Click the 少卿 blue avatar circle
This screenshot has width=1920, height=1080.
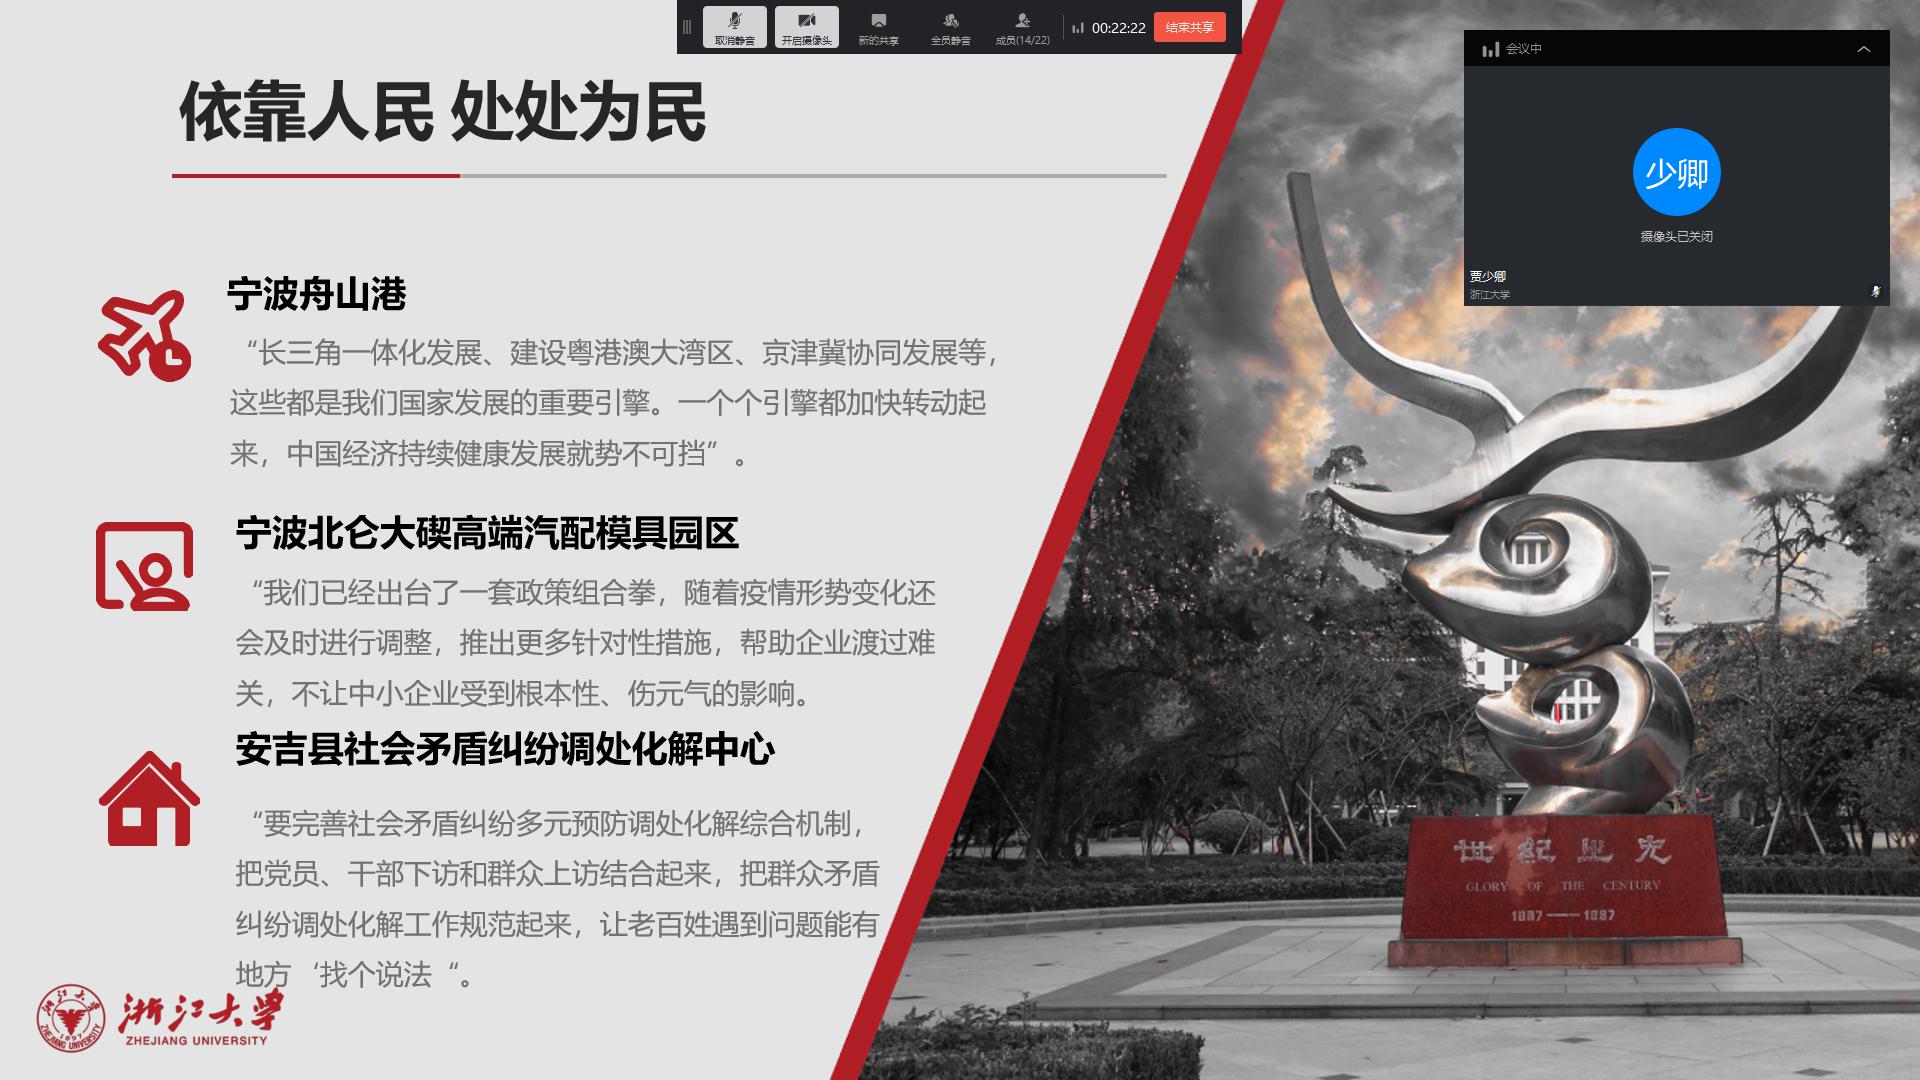pos(1676,172)
